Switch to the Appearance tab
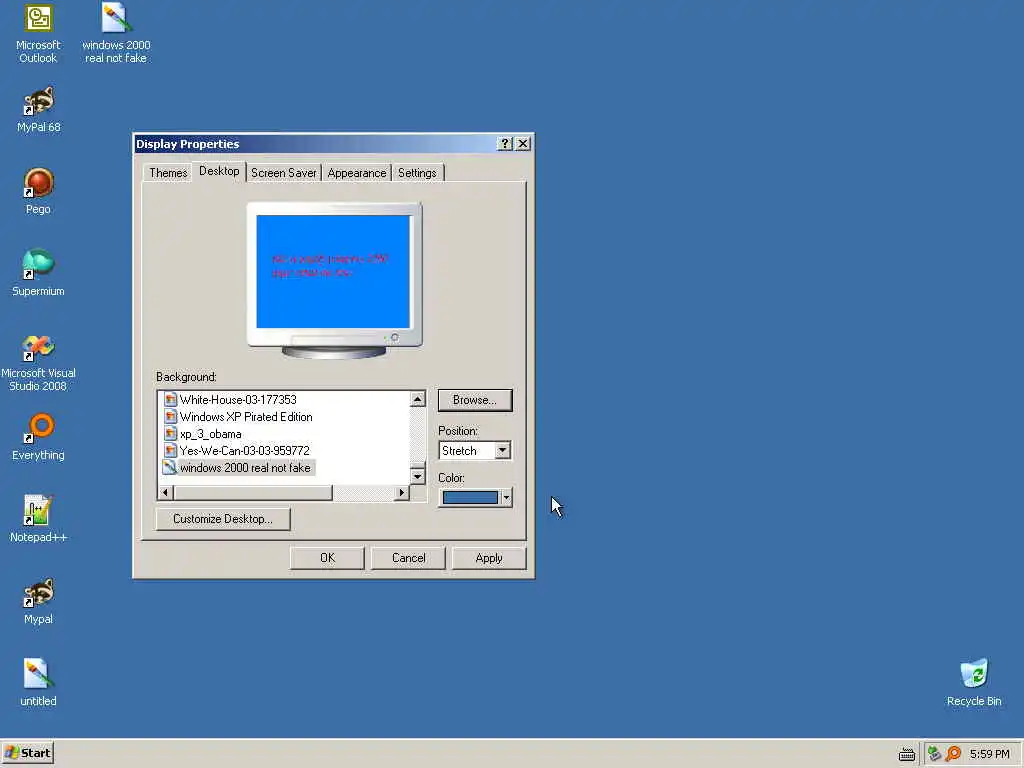Screen dimensions: 1024x768 357,173
